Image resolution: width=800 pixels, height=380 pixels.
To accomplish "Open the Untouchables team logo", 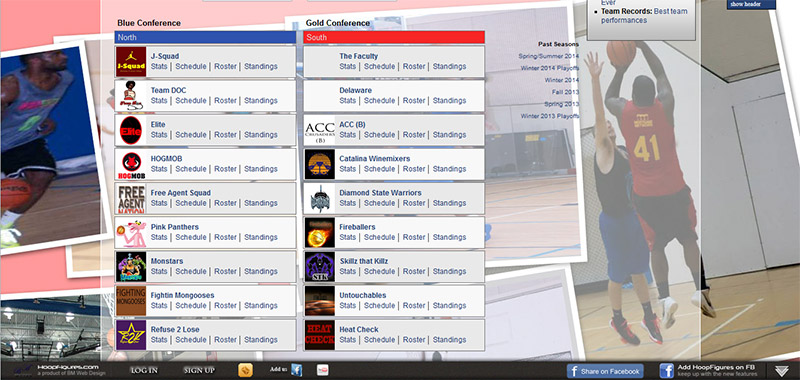I will click(x=319, y=301).
